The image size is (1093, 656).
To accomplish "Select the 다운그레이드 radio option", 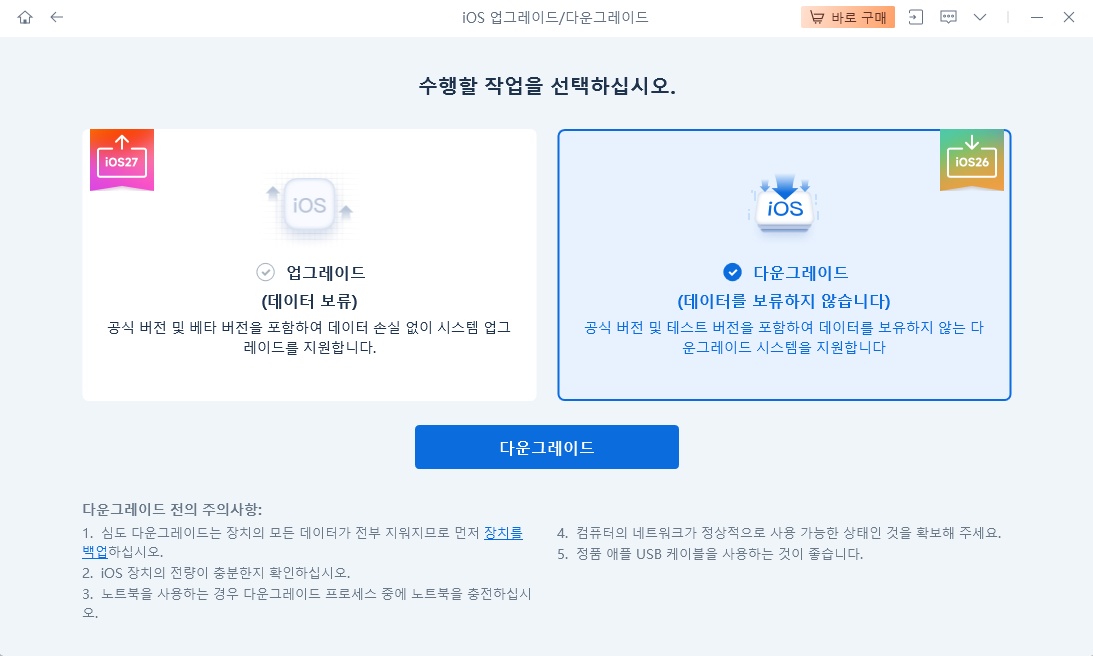I will pyautogui.click(x=732, y=272).
